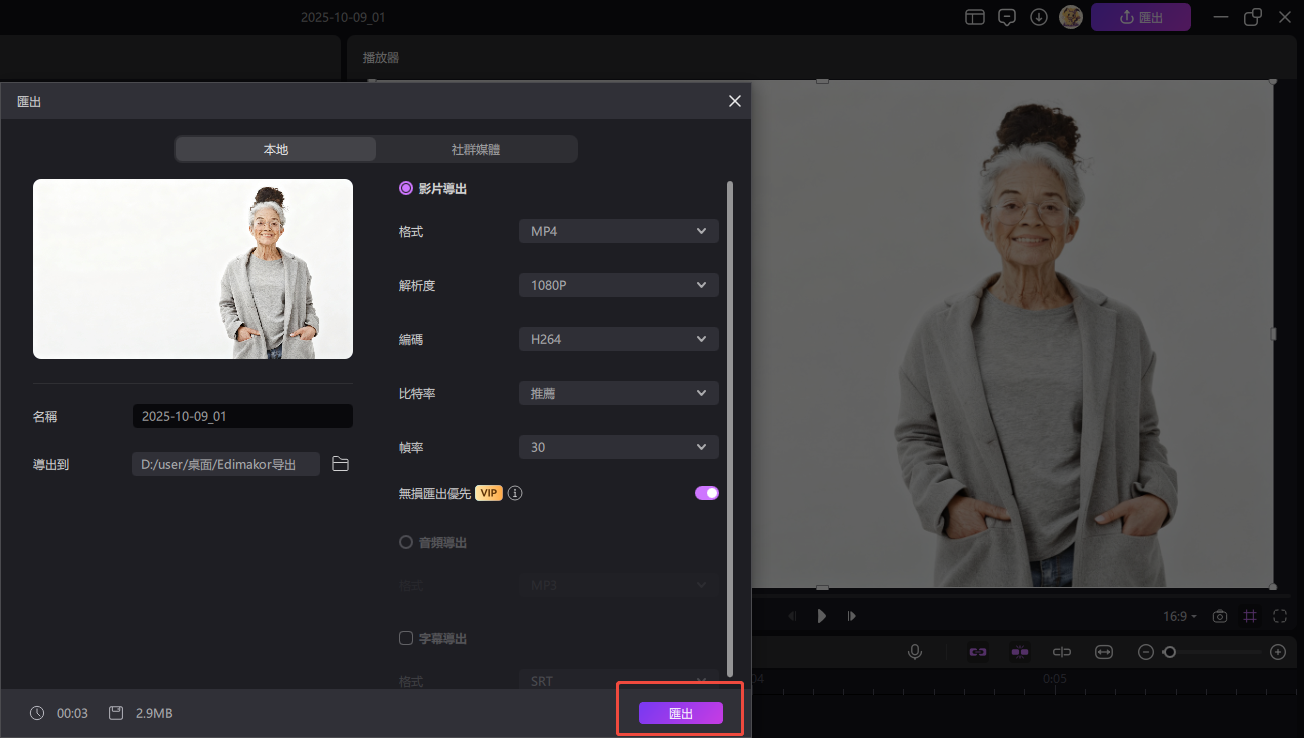Click the snapshot camera icon under the player
This screenshot has width=1304, height=738.
(x=1220, y=616)
